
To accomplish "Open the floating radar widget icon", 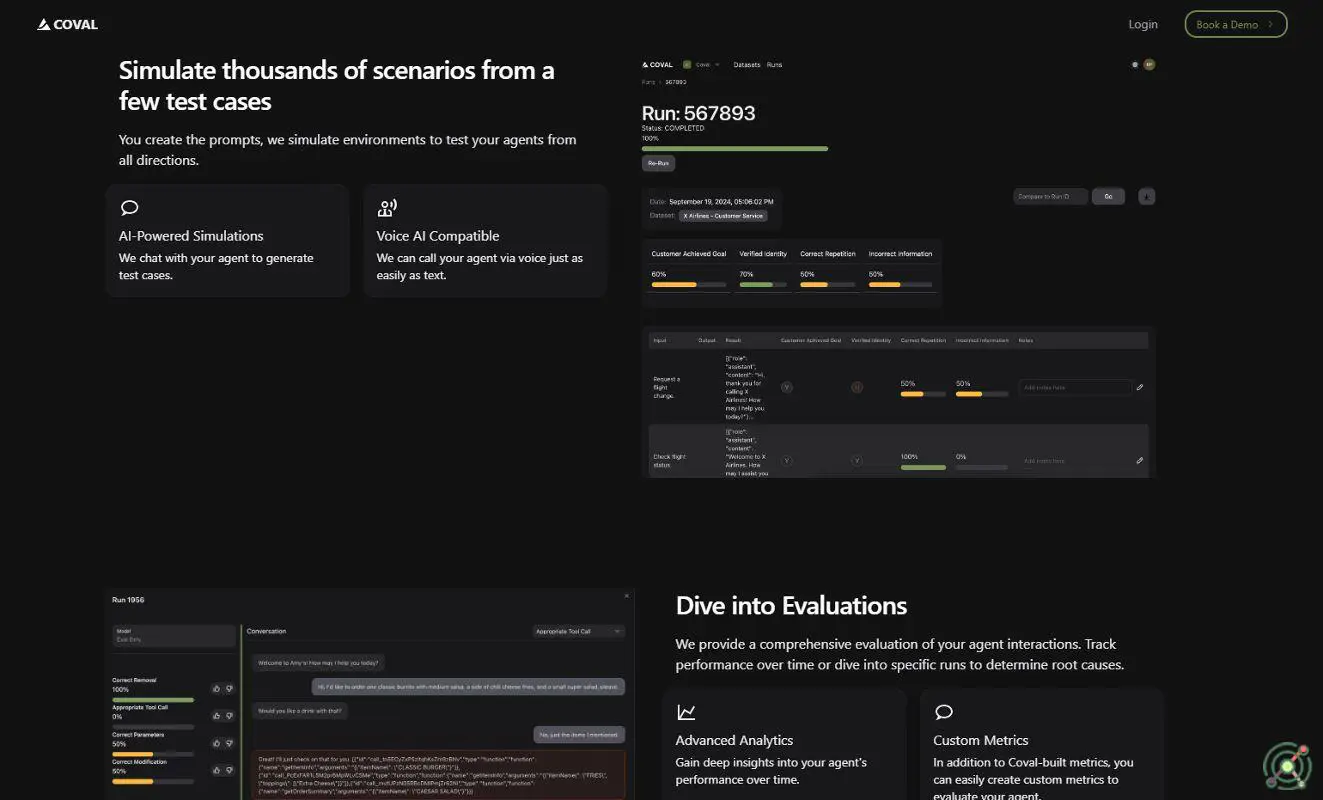I will [x=1286, y=766].
